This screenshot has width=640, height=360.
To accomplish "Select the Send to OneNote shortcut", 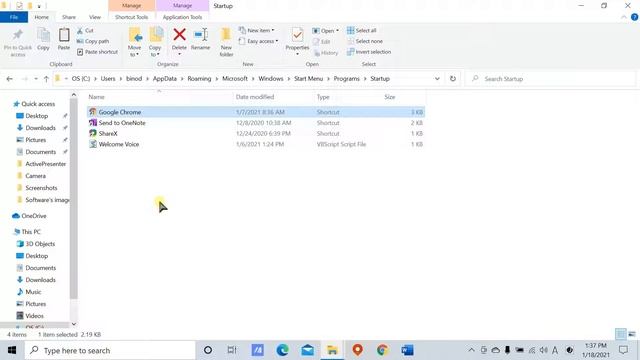I will 256,123.
